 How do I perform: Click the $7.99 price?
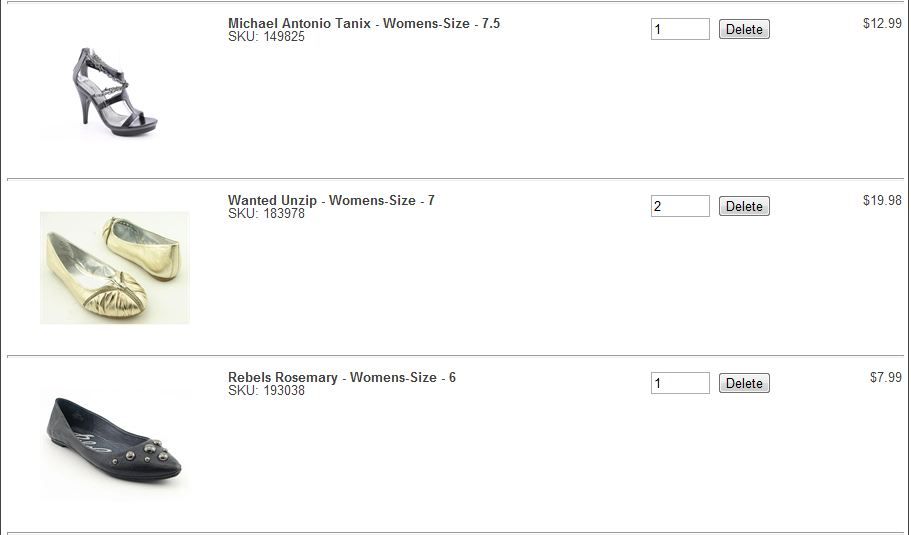(885, 377)
